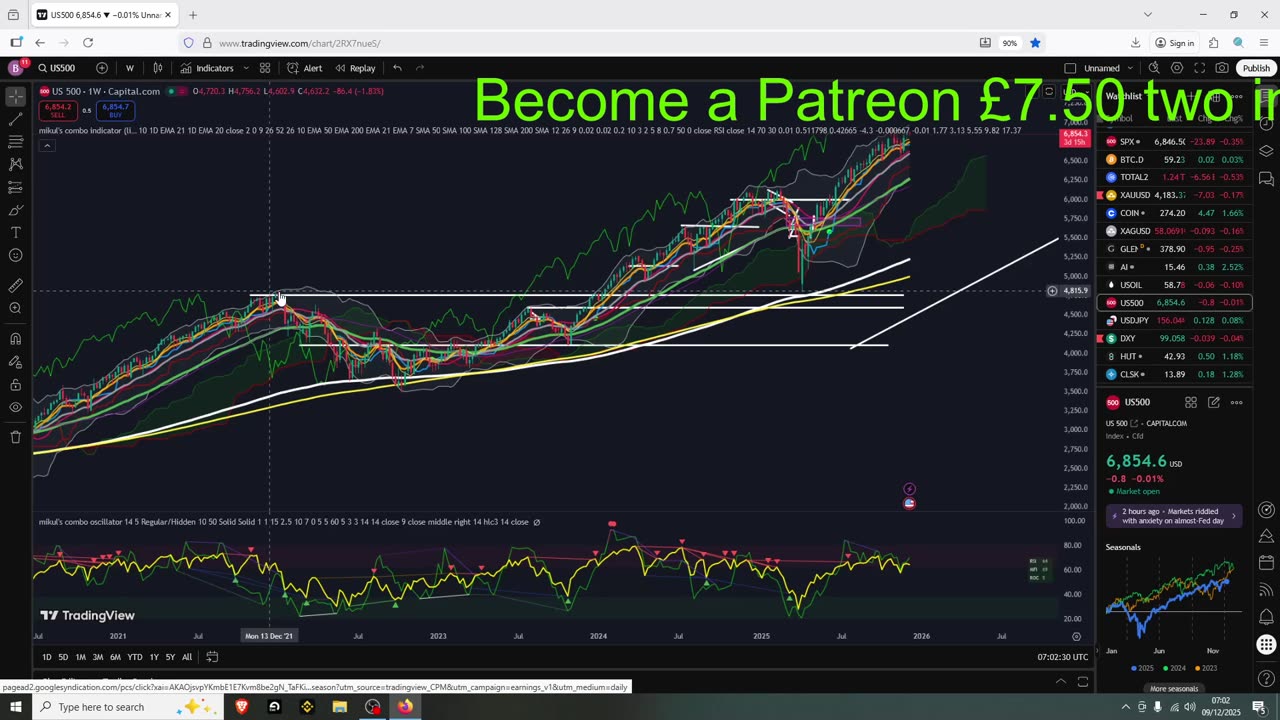The height and width of the screenshot is (720, 1280).
Task: Toggle stay in drawing mode pencil-lock
Action: (x=15, y=362)
